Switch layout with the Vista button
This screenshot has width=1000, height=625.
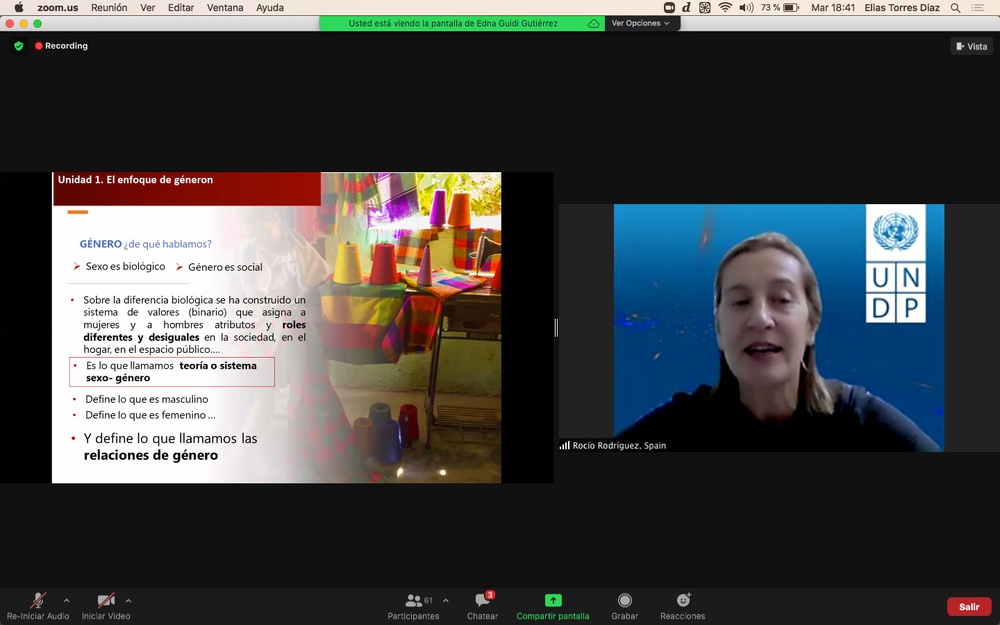coord(971,46)
